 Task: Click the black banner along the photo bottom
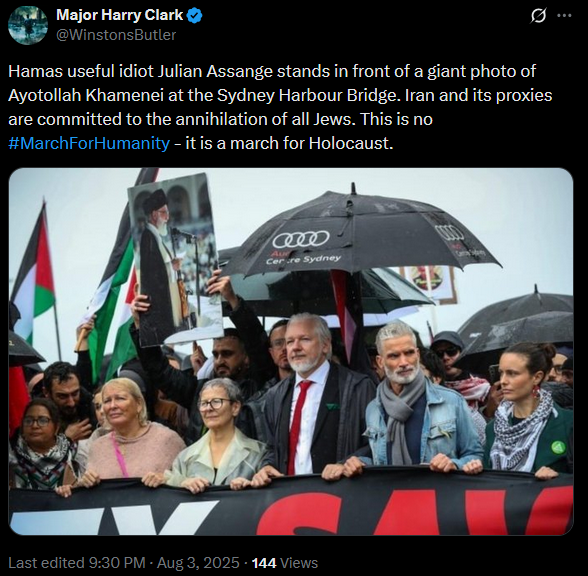291,504
